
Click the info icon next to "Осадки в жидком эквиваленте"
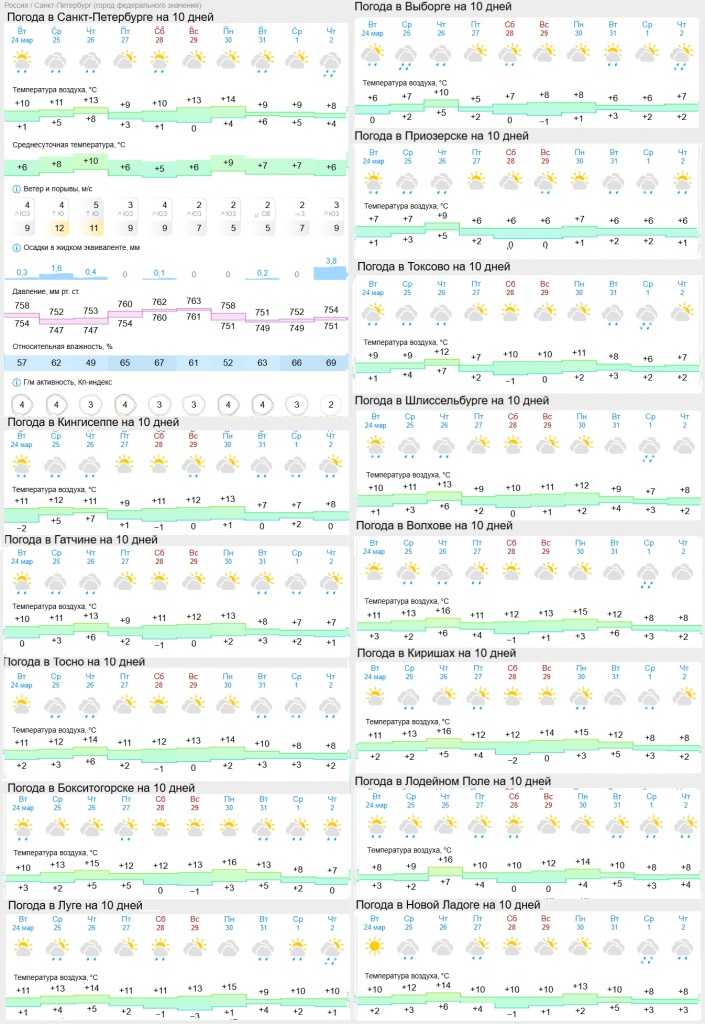point(16,247)
